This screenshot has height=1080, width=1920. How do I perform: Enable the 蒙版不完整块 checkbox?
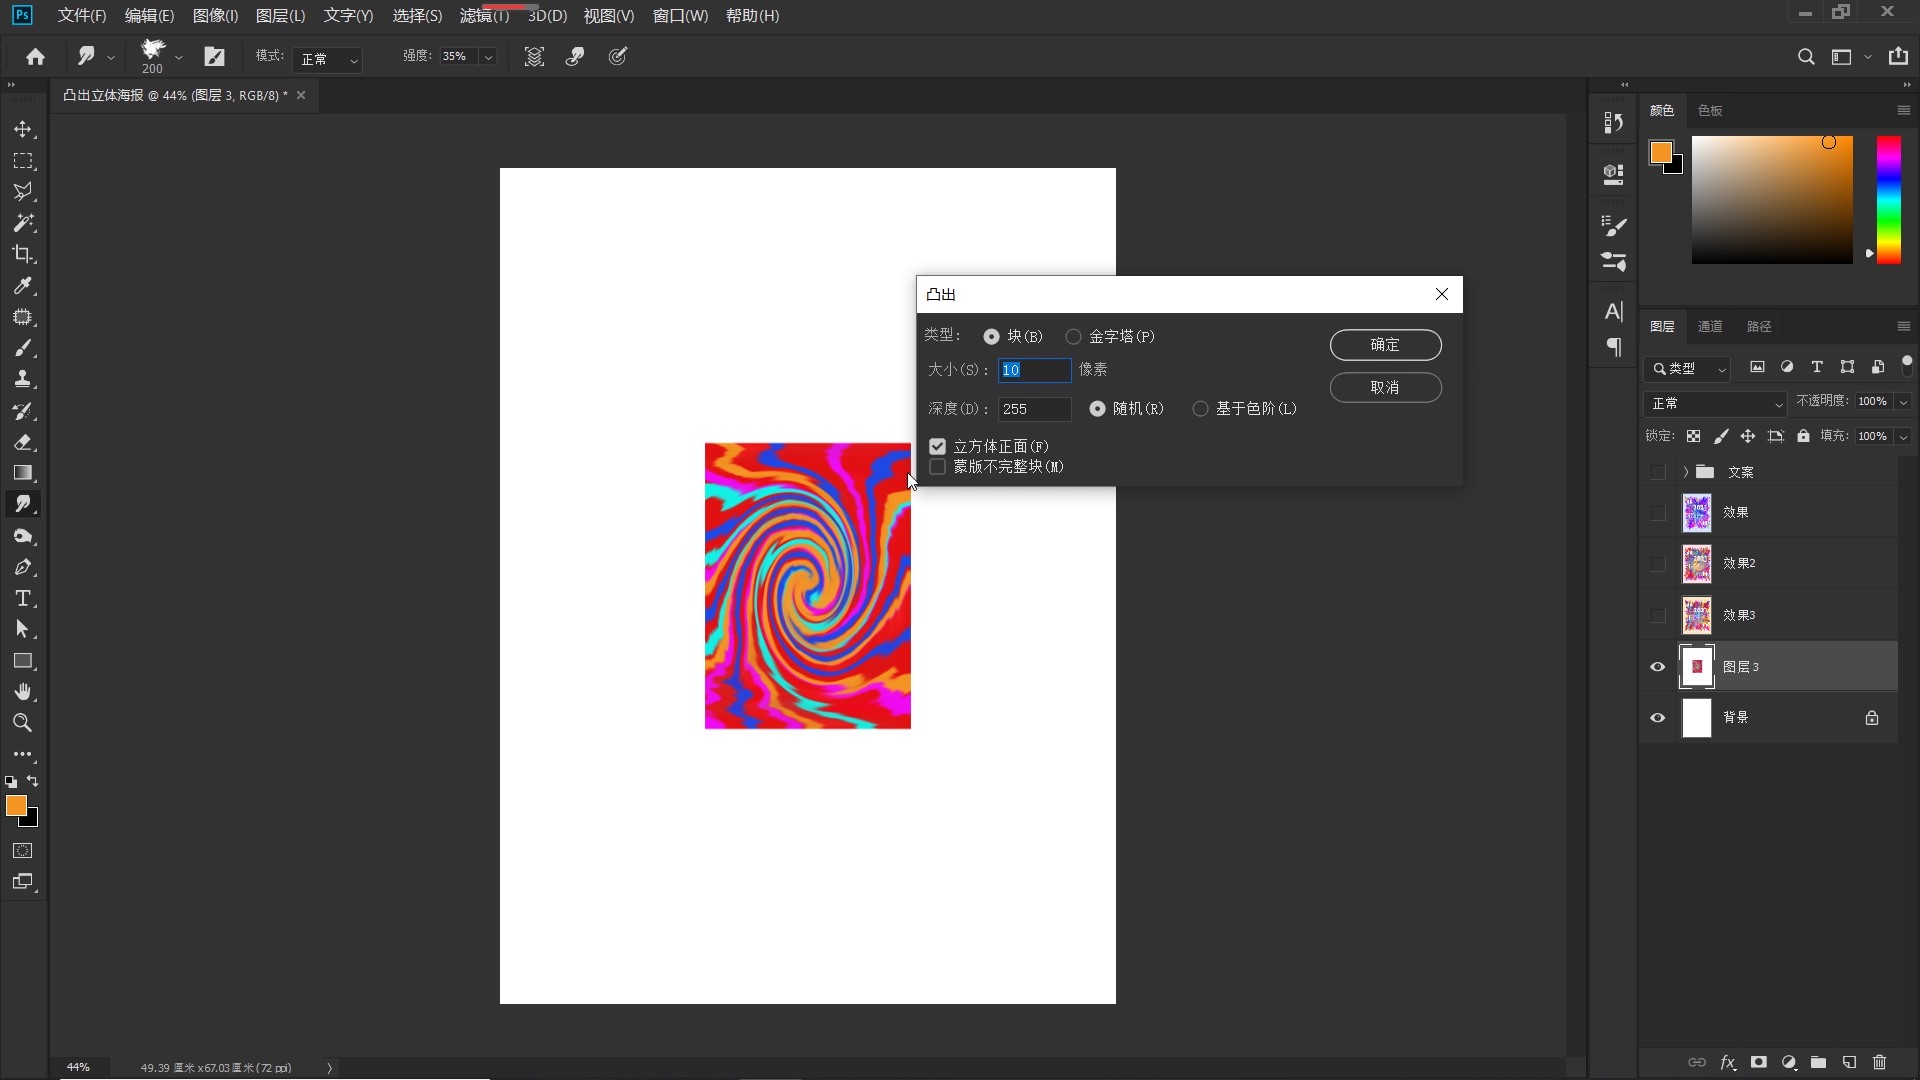[938, 467]
